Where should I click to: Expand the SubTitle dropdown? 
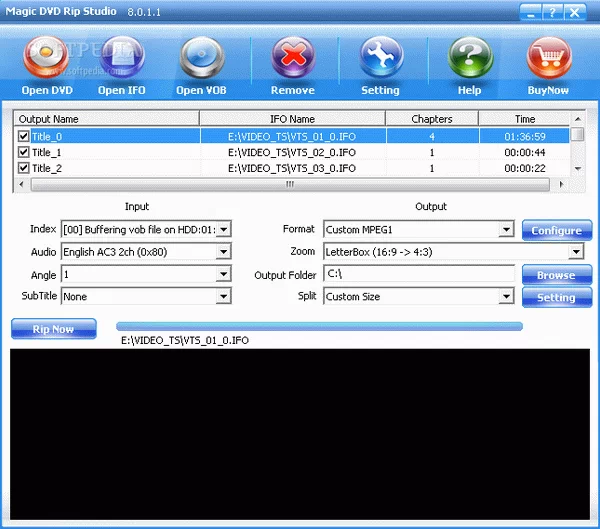click(x=224, y=296)
